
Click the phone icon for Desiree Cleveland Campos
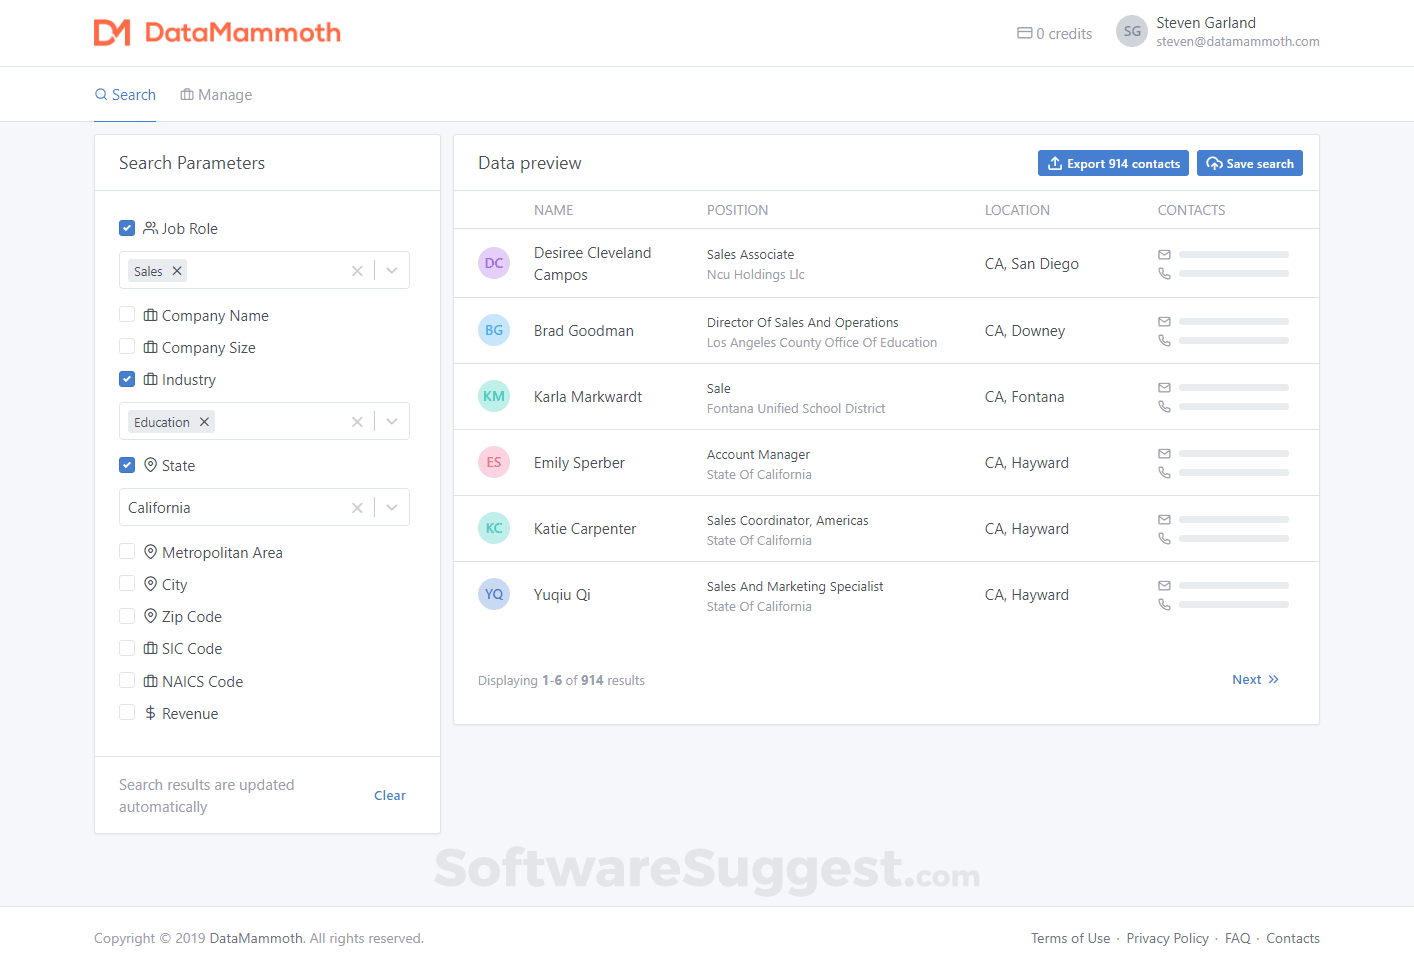[x=1164, y=273]
